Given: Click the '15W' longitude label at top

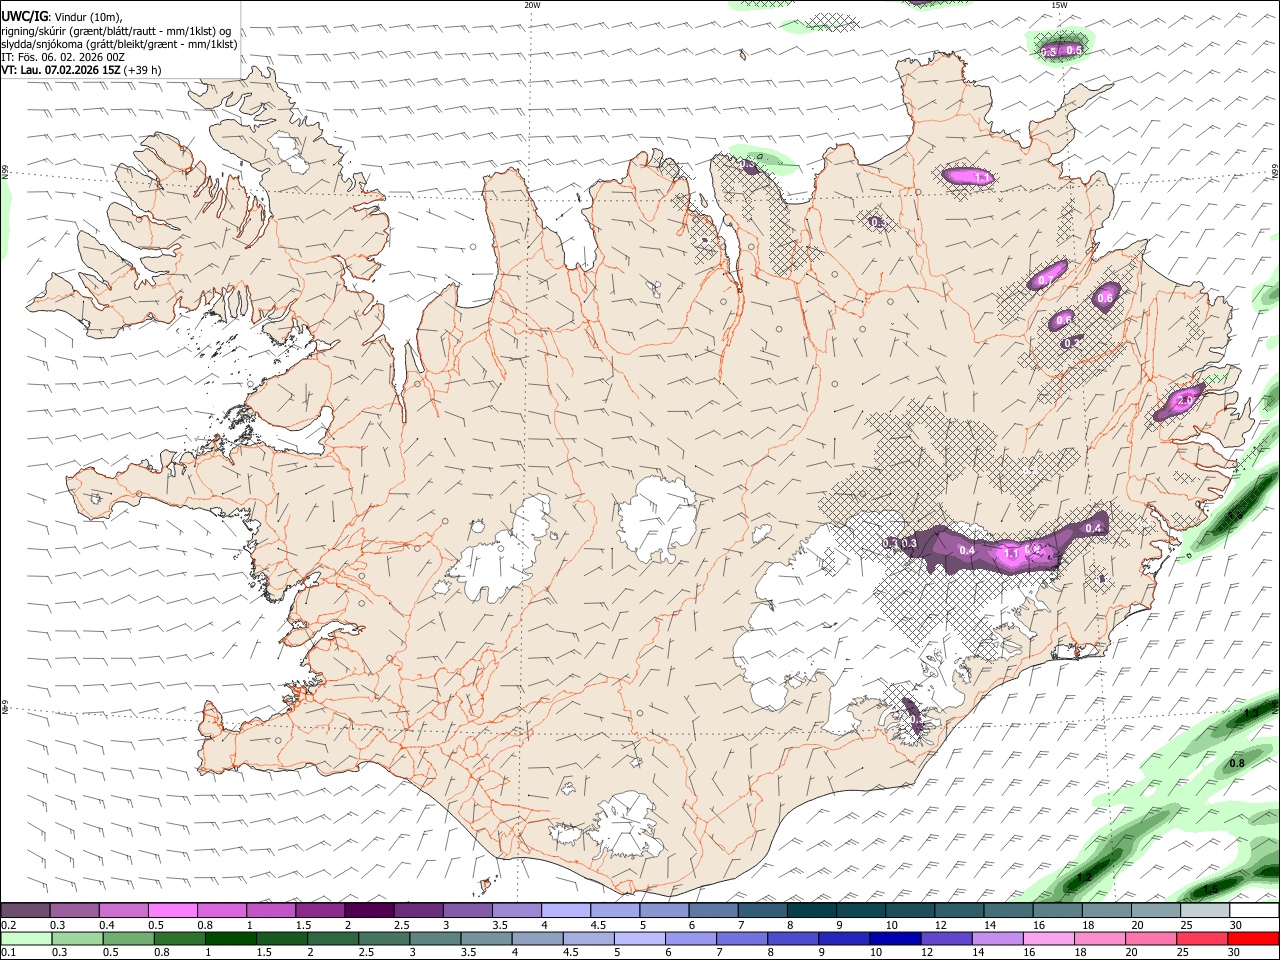Looking at the screenshot, I should pos(1059,5).
